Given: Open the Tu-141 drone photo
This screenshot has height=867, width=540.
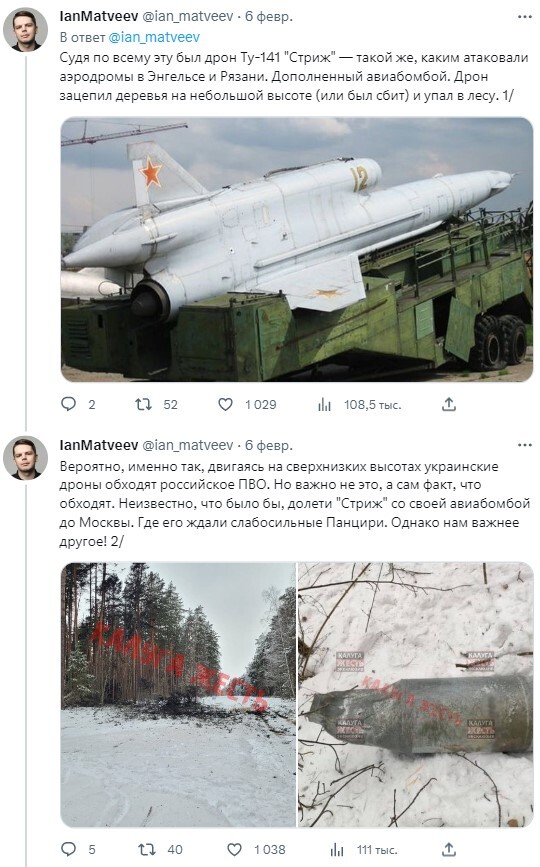Looking at the screenshot, I should pos(297,249).
